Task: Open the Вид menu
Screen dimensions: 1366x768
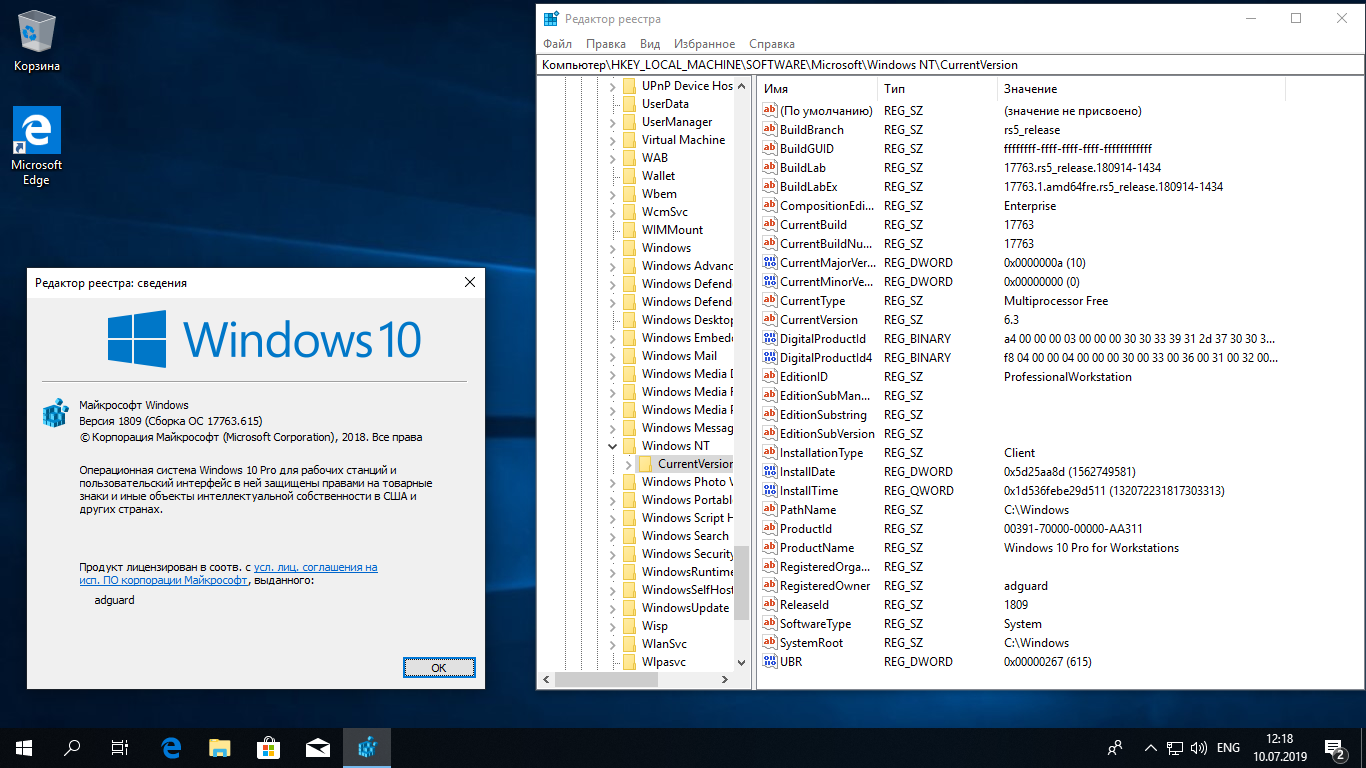Action: click(650, 44)
